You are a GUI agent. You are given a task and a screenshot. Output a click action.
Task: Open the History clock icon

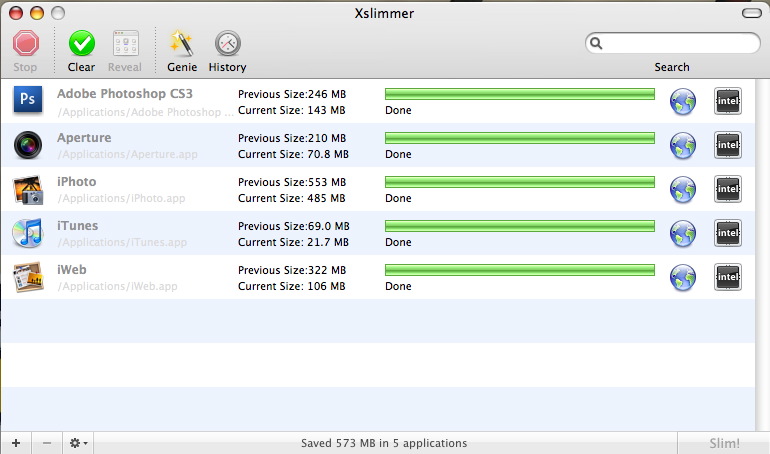pos(227,43)
